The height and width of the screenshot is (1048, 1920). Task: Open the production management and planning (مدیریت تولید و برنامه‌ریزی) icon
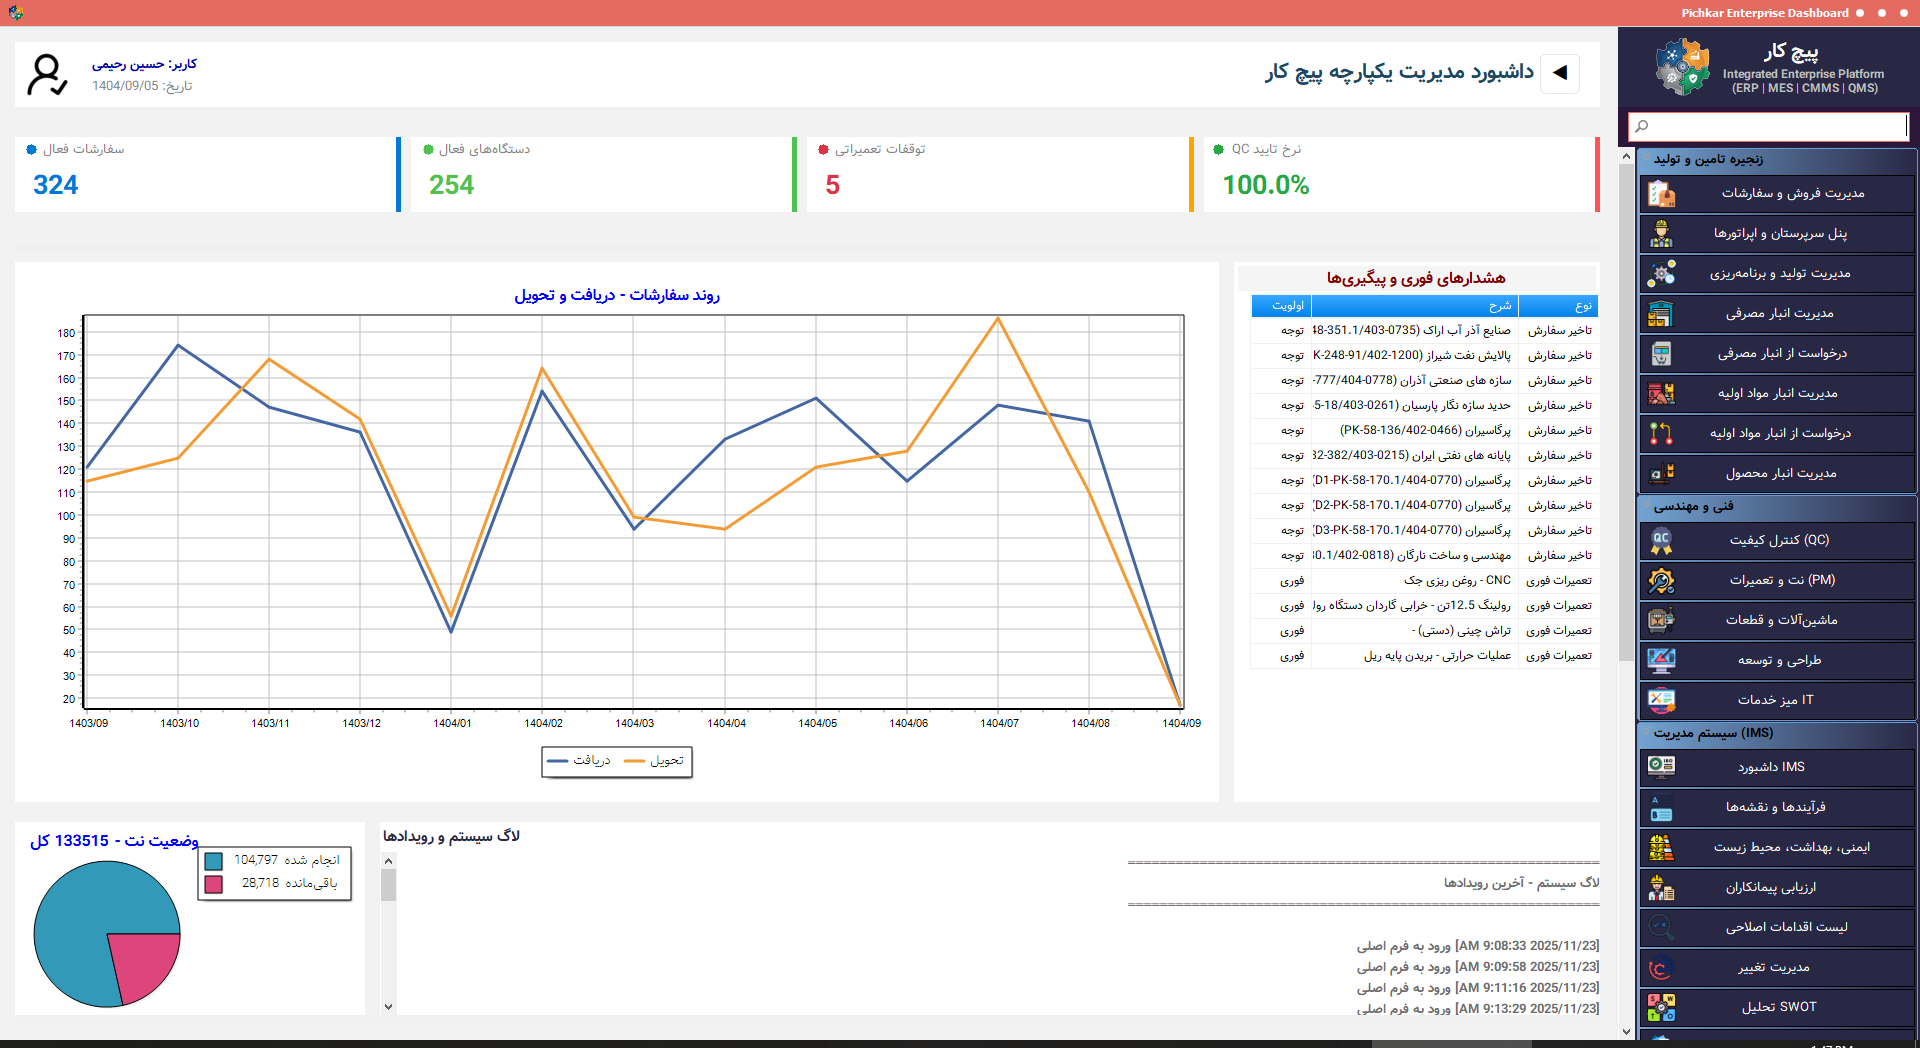pos(1661,273)
